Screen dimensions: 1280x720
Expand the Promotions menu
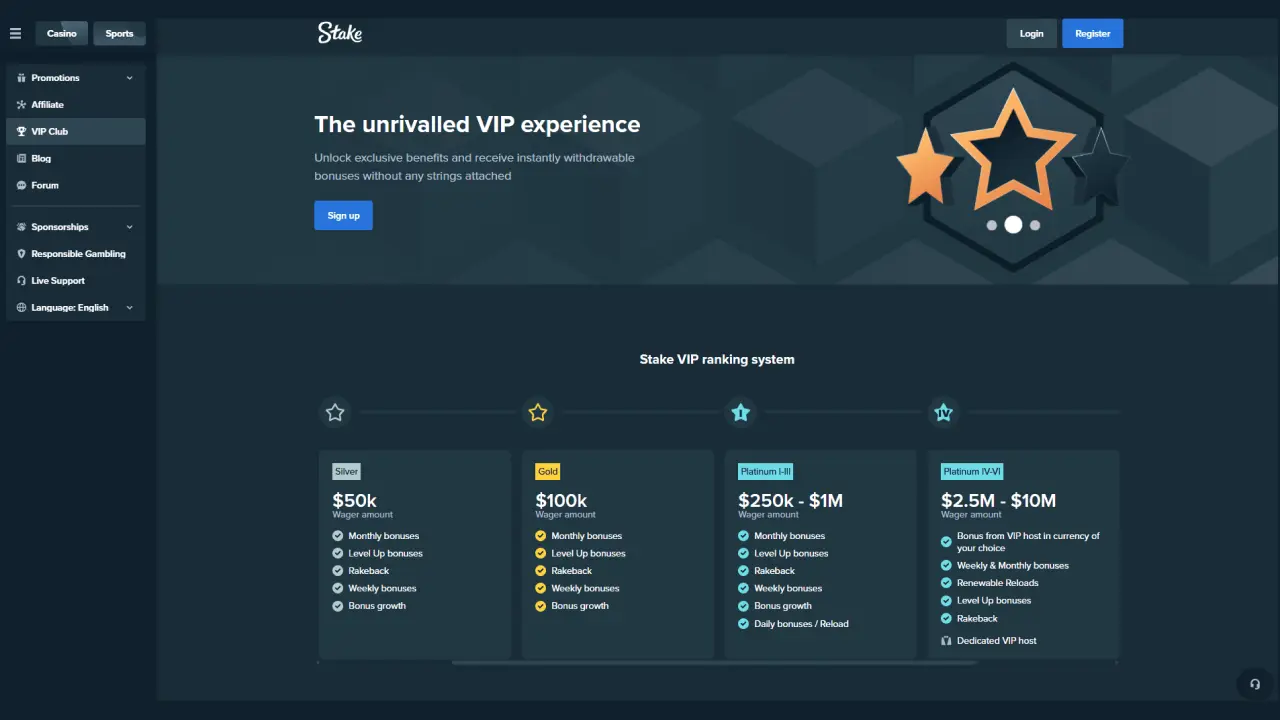(x=76, y=78)
